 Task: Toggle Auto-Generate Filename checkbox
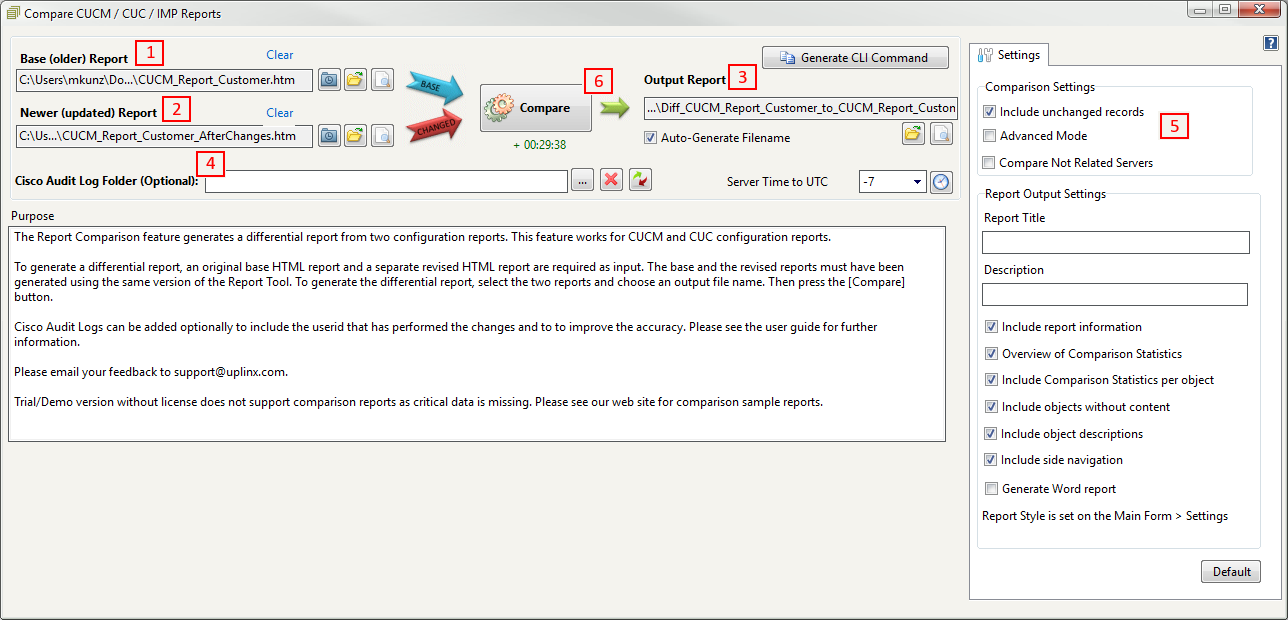point(651,138)
